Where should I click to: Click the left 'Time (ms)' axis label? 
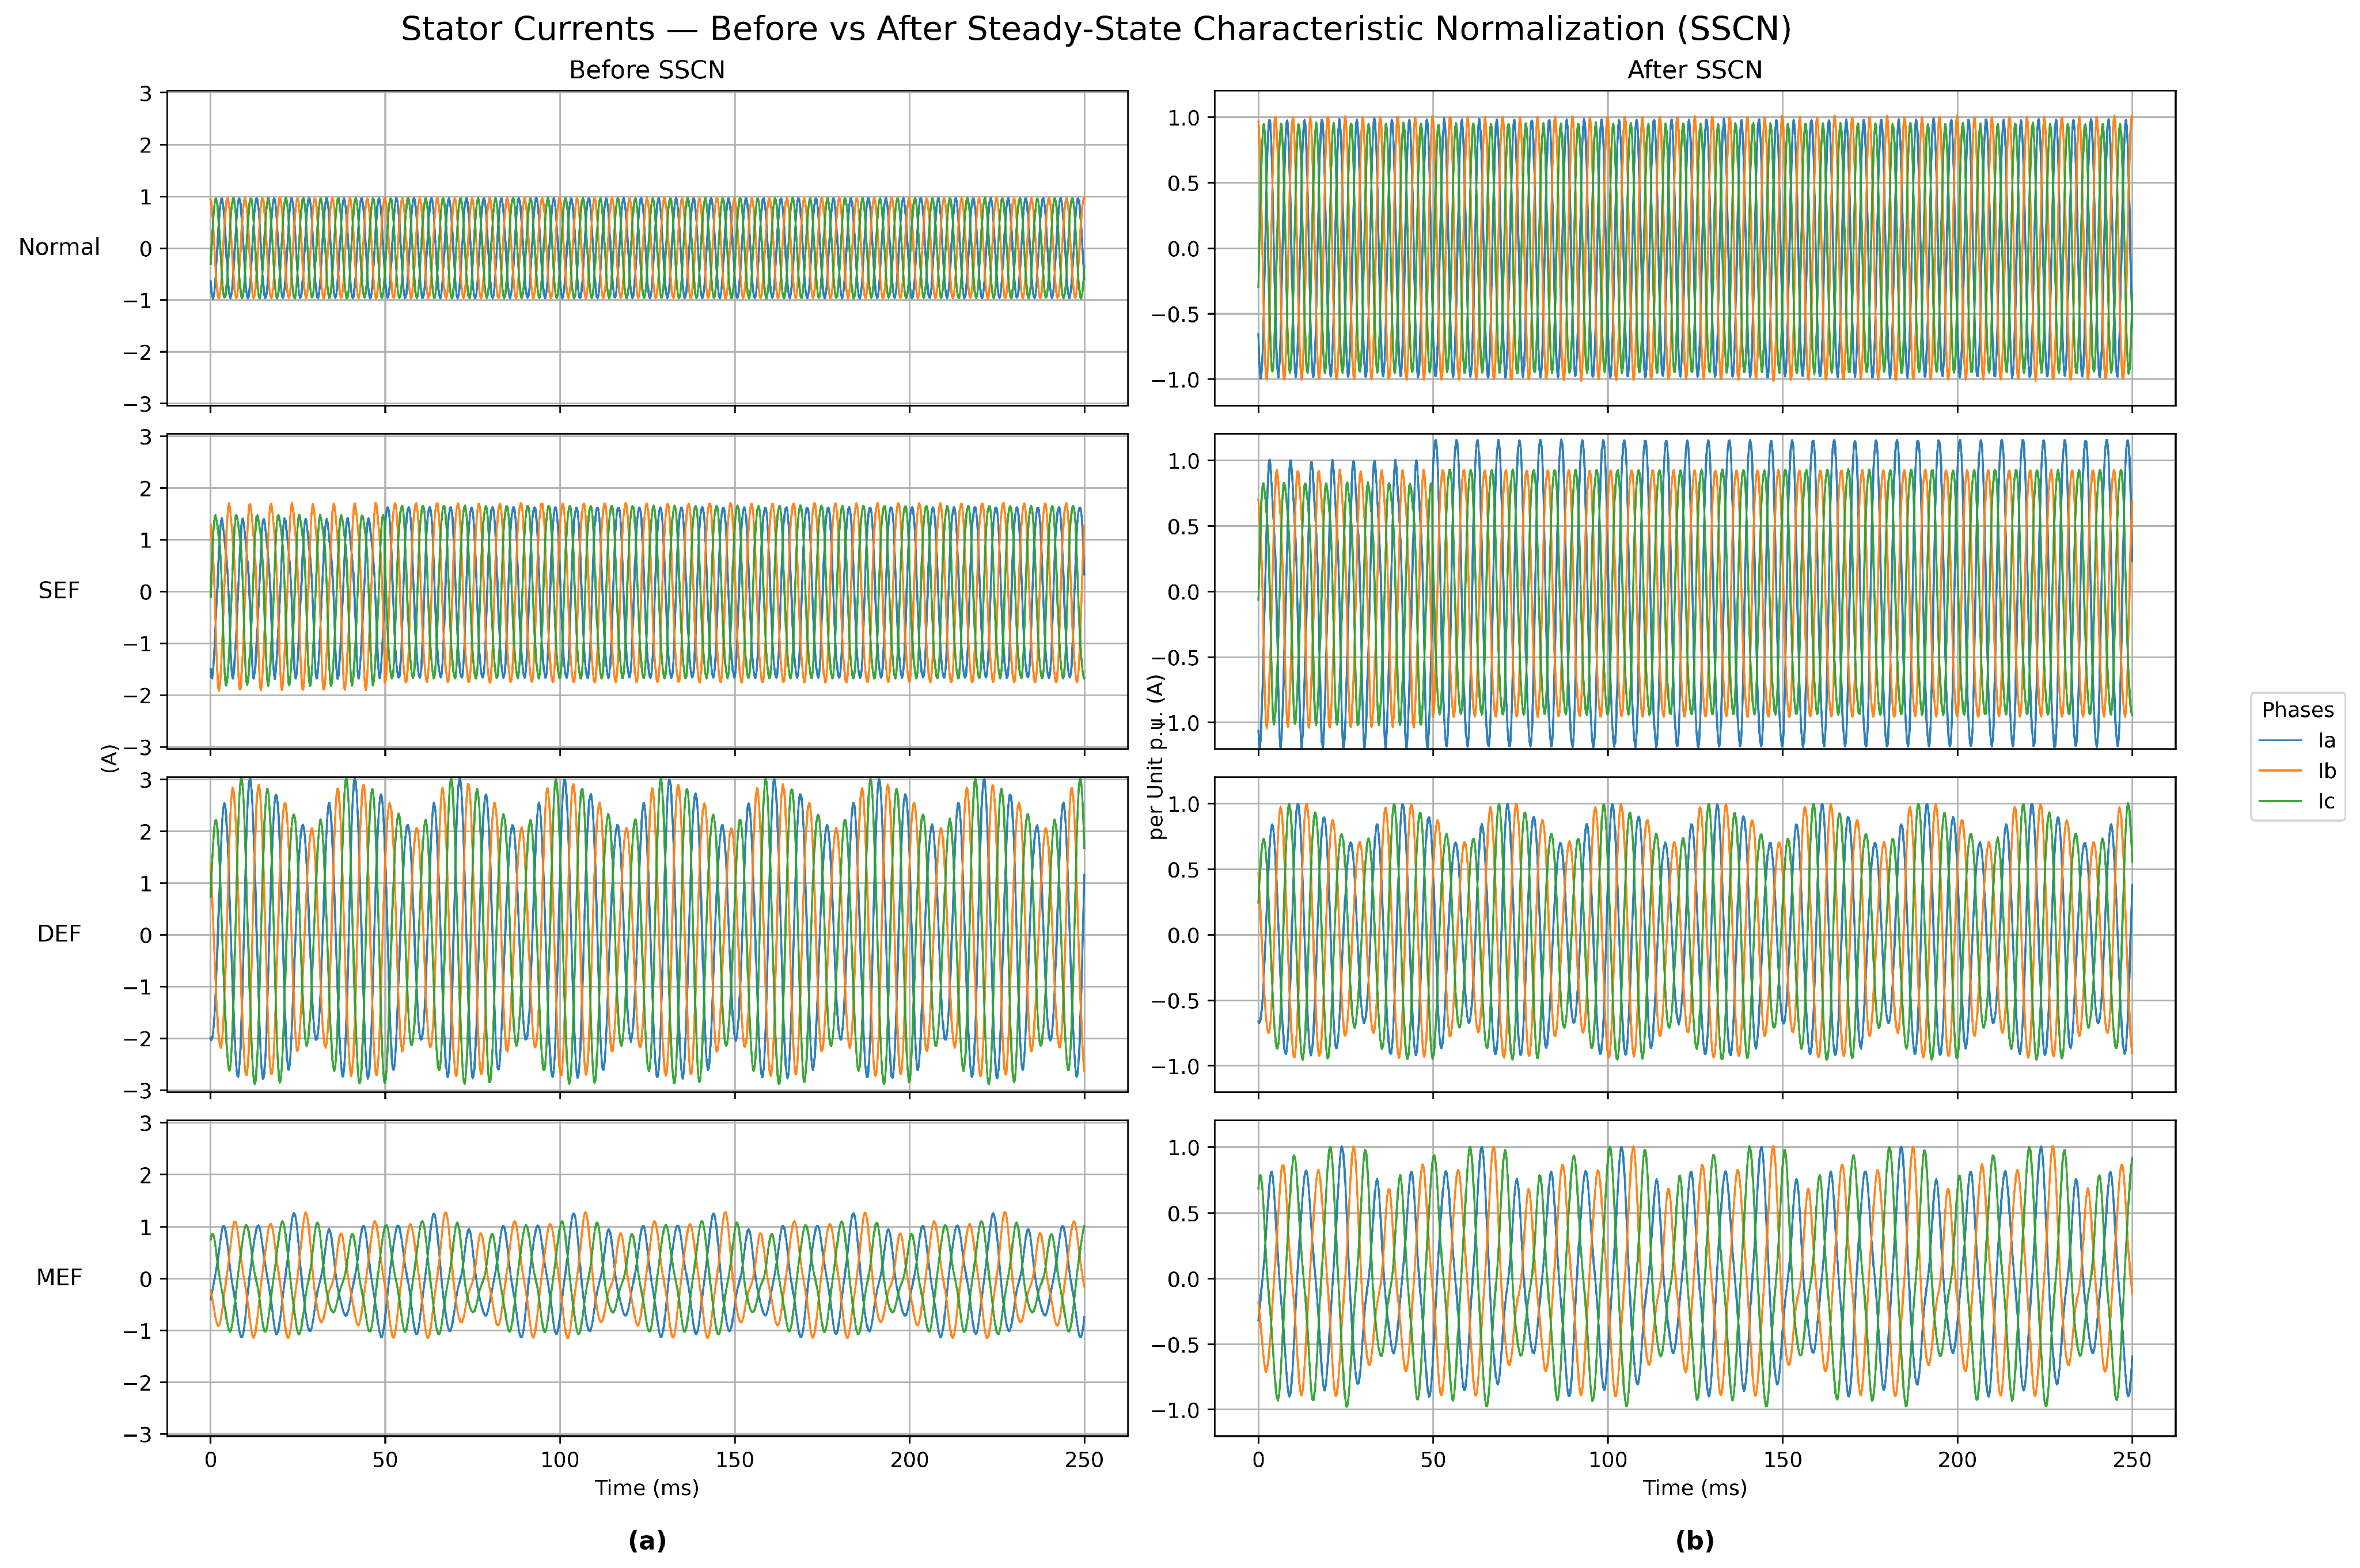point(646,1487)
